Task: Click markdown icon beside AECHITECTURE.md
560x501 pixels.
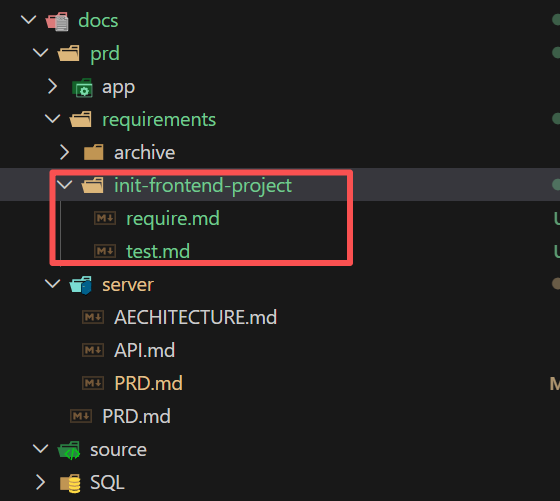Action: click(93, 317)
